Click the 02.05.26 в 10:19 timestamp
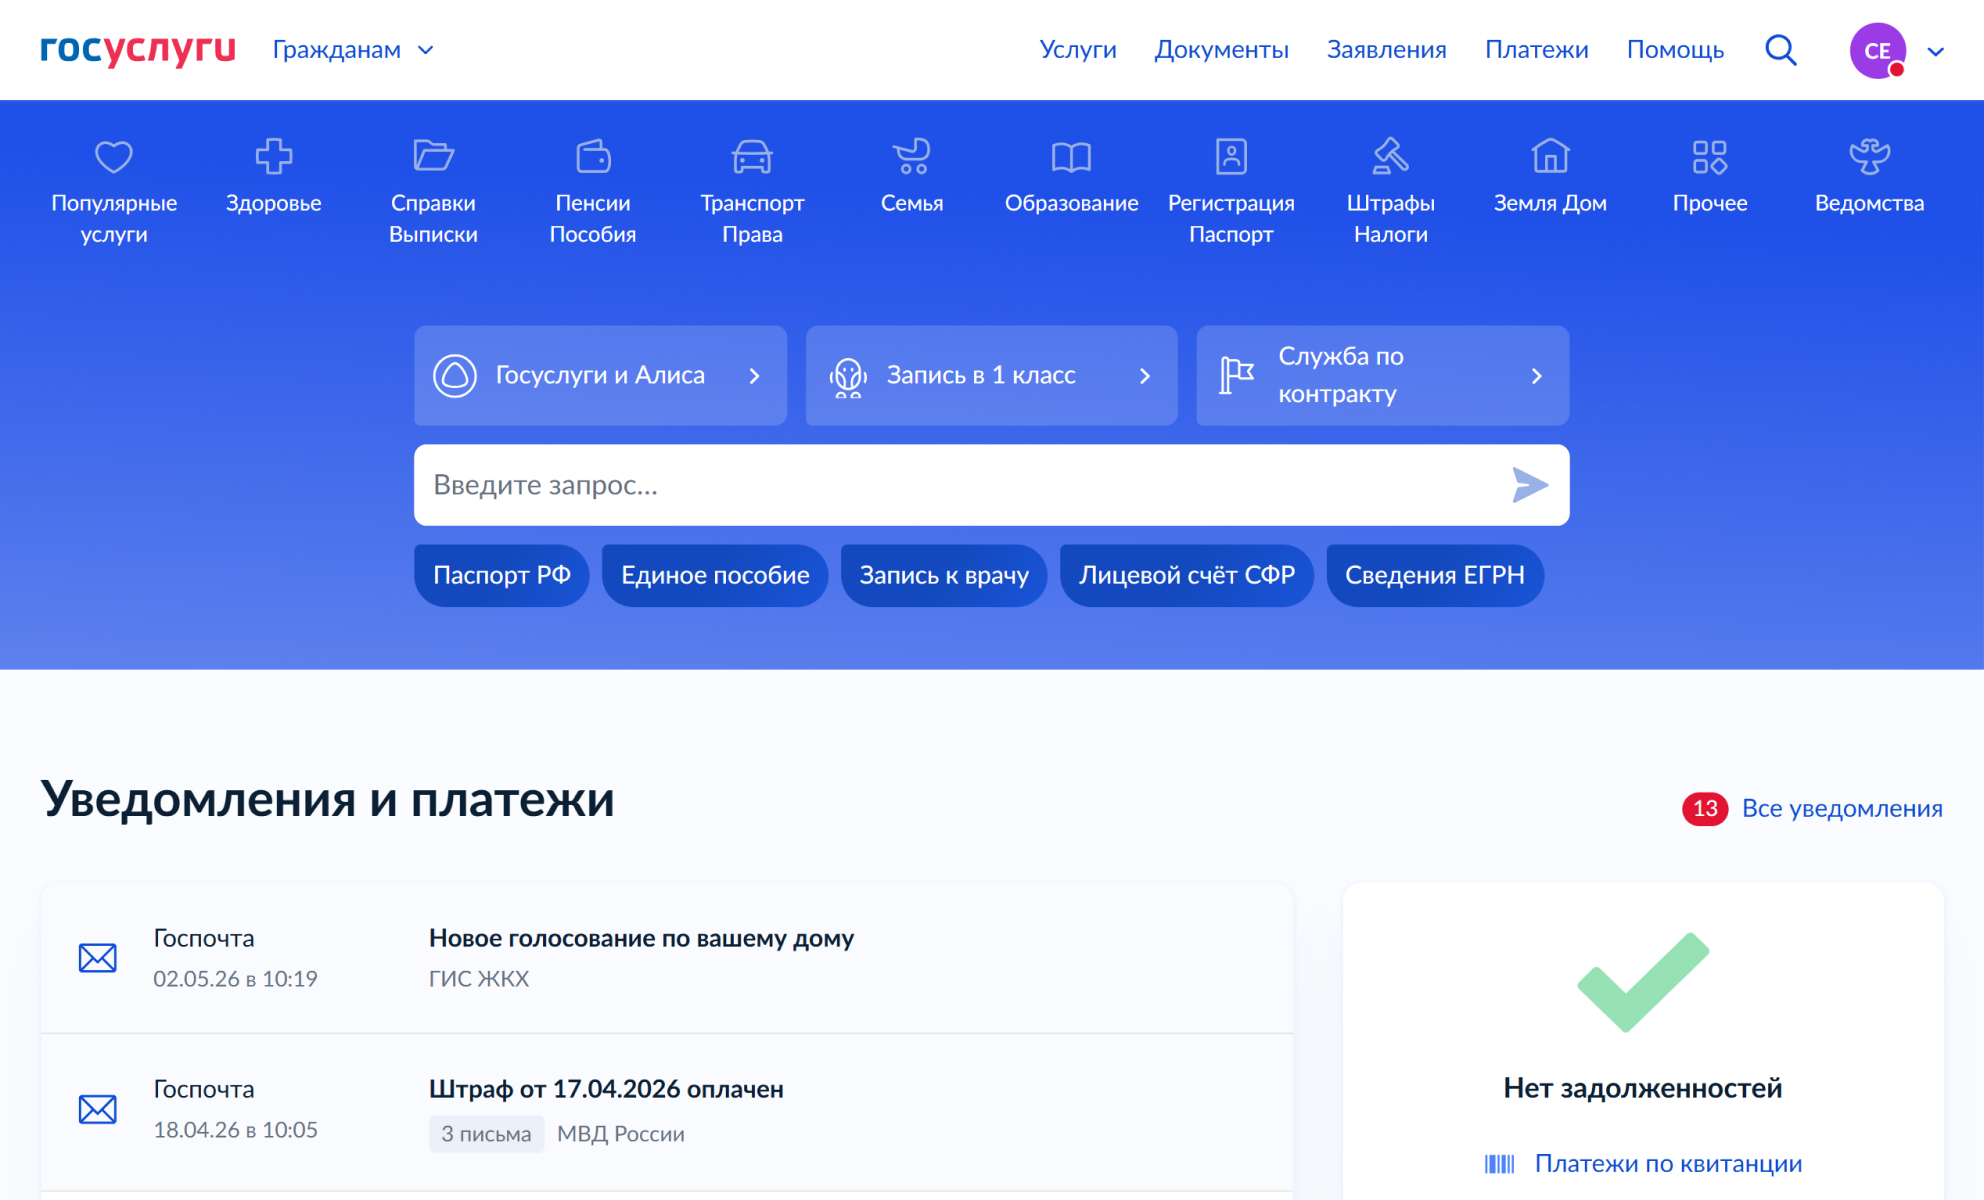1984x1200 pixels. 235,979
